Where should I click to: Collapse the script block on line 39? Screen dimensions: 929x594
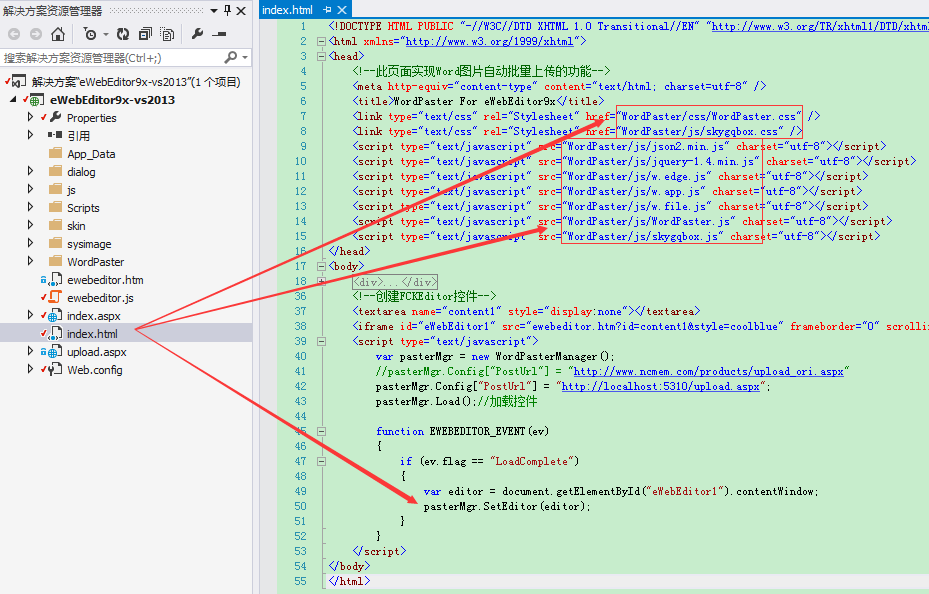coord(321,342)
